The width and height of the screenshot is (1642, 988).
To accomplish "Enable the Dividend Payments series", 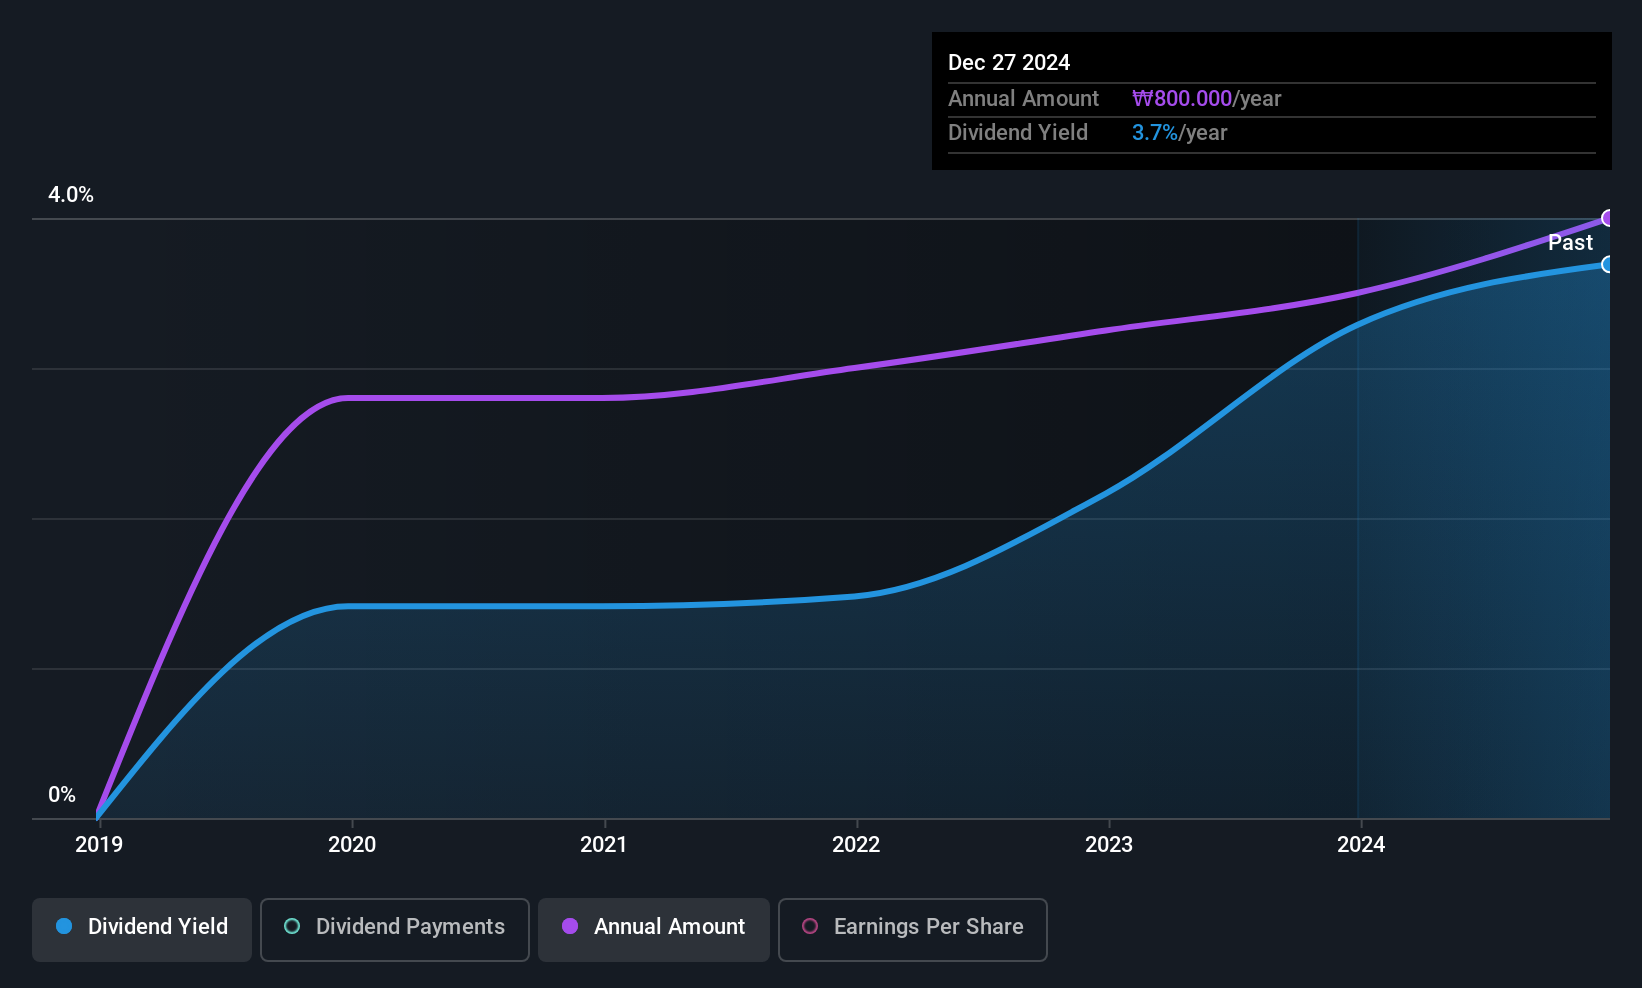I will click(x=394, y=929).
